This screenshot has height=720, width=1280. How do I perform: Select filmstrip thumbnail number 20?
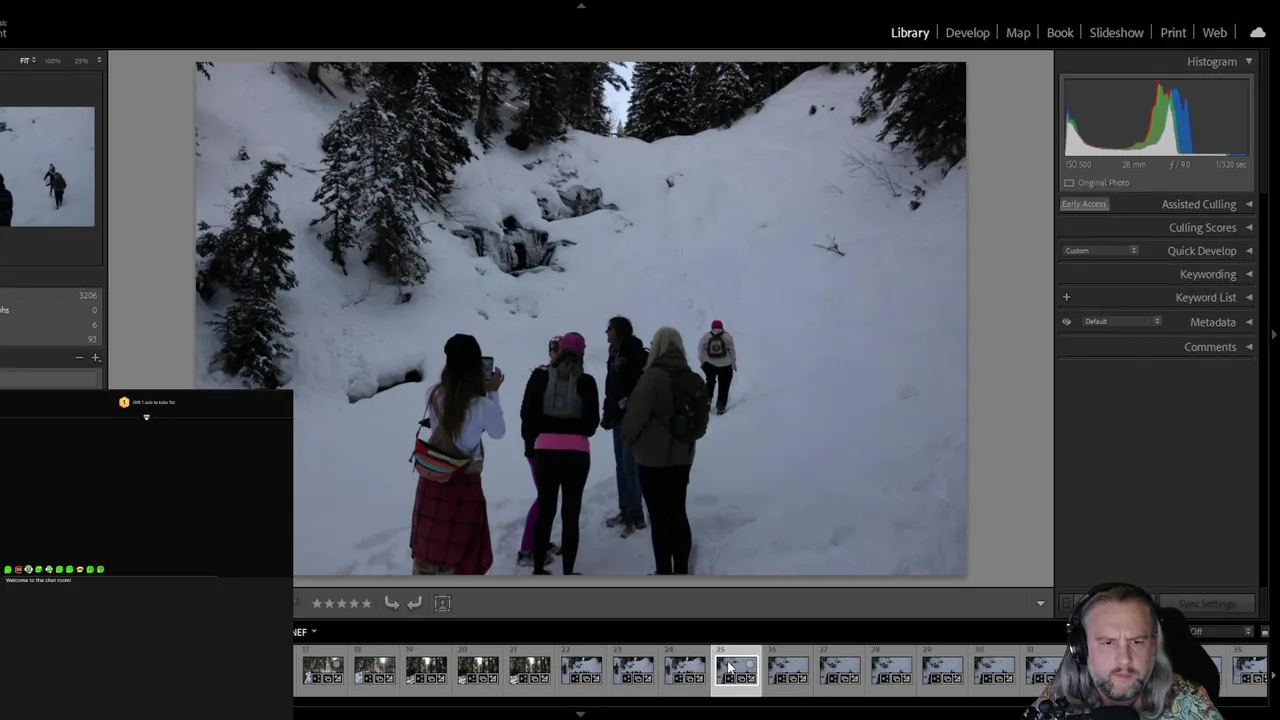[x=478, y=670]
